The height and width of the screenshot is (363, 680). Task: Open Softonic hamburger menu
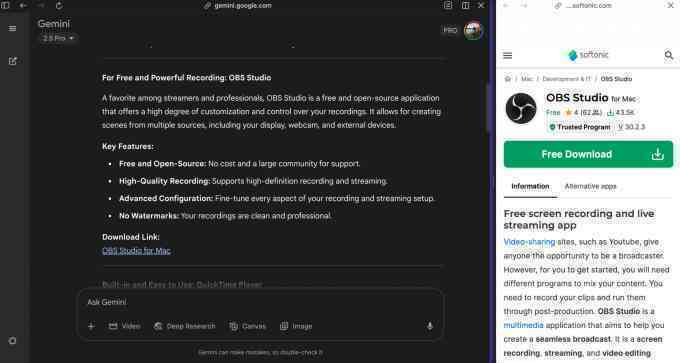(x=507, y=56)
